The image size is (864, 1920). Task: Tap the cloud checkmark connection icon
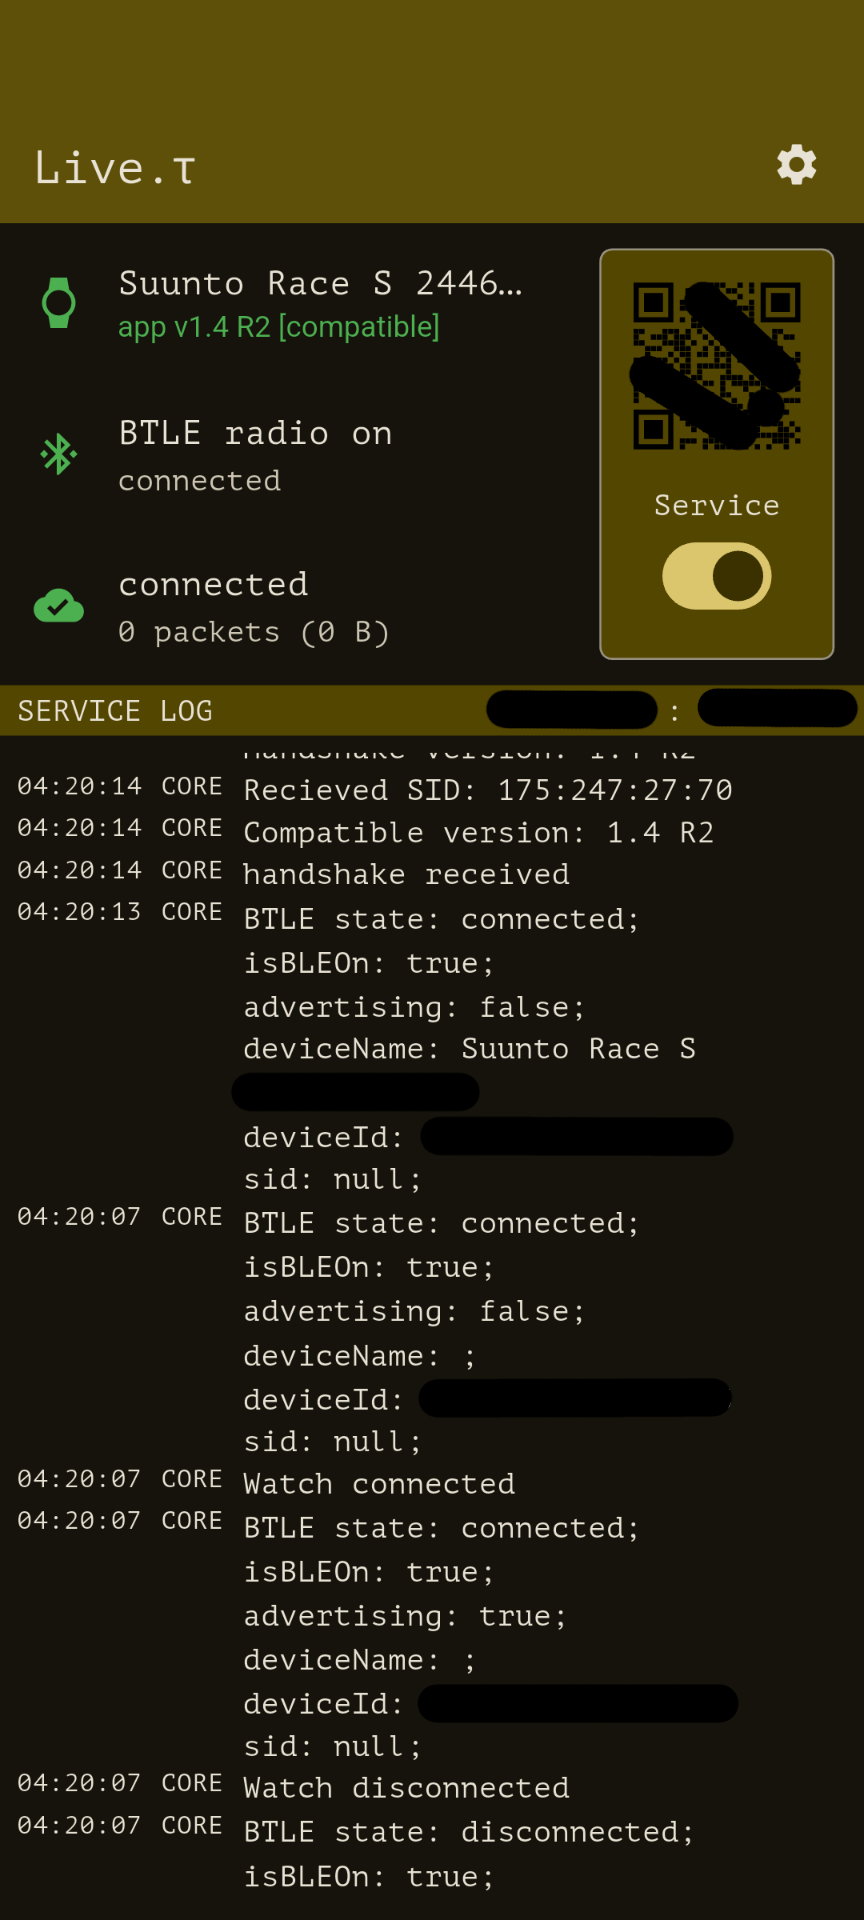(x=59, y=606)
